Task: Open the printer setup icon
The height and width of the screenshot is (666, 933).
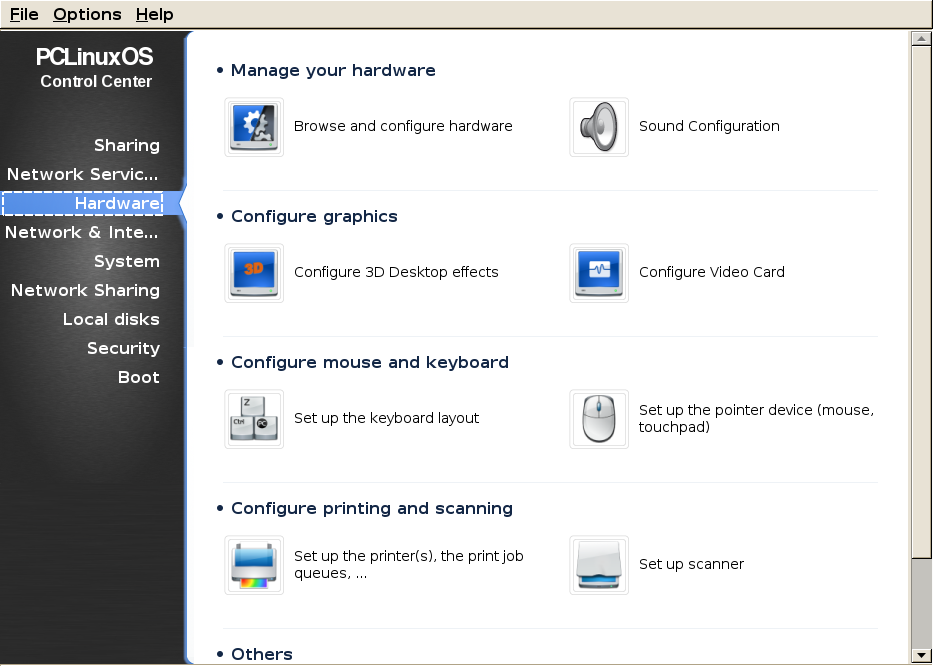Action: coord(254,564)
